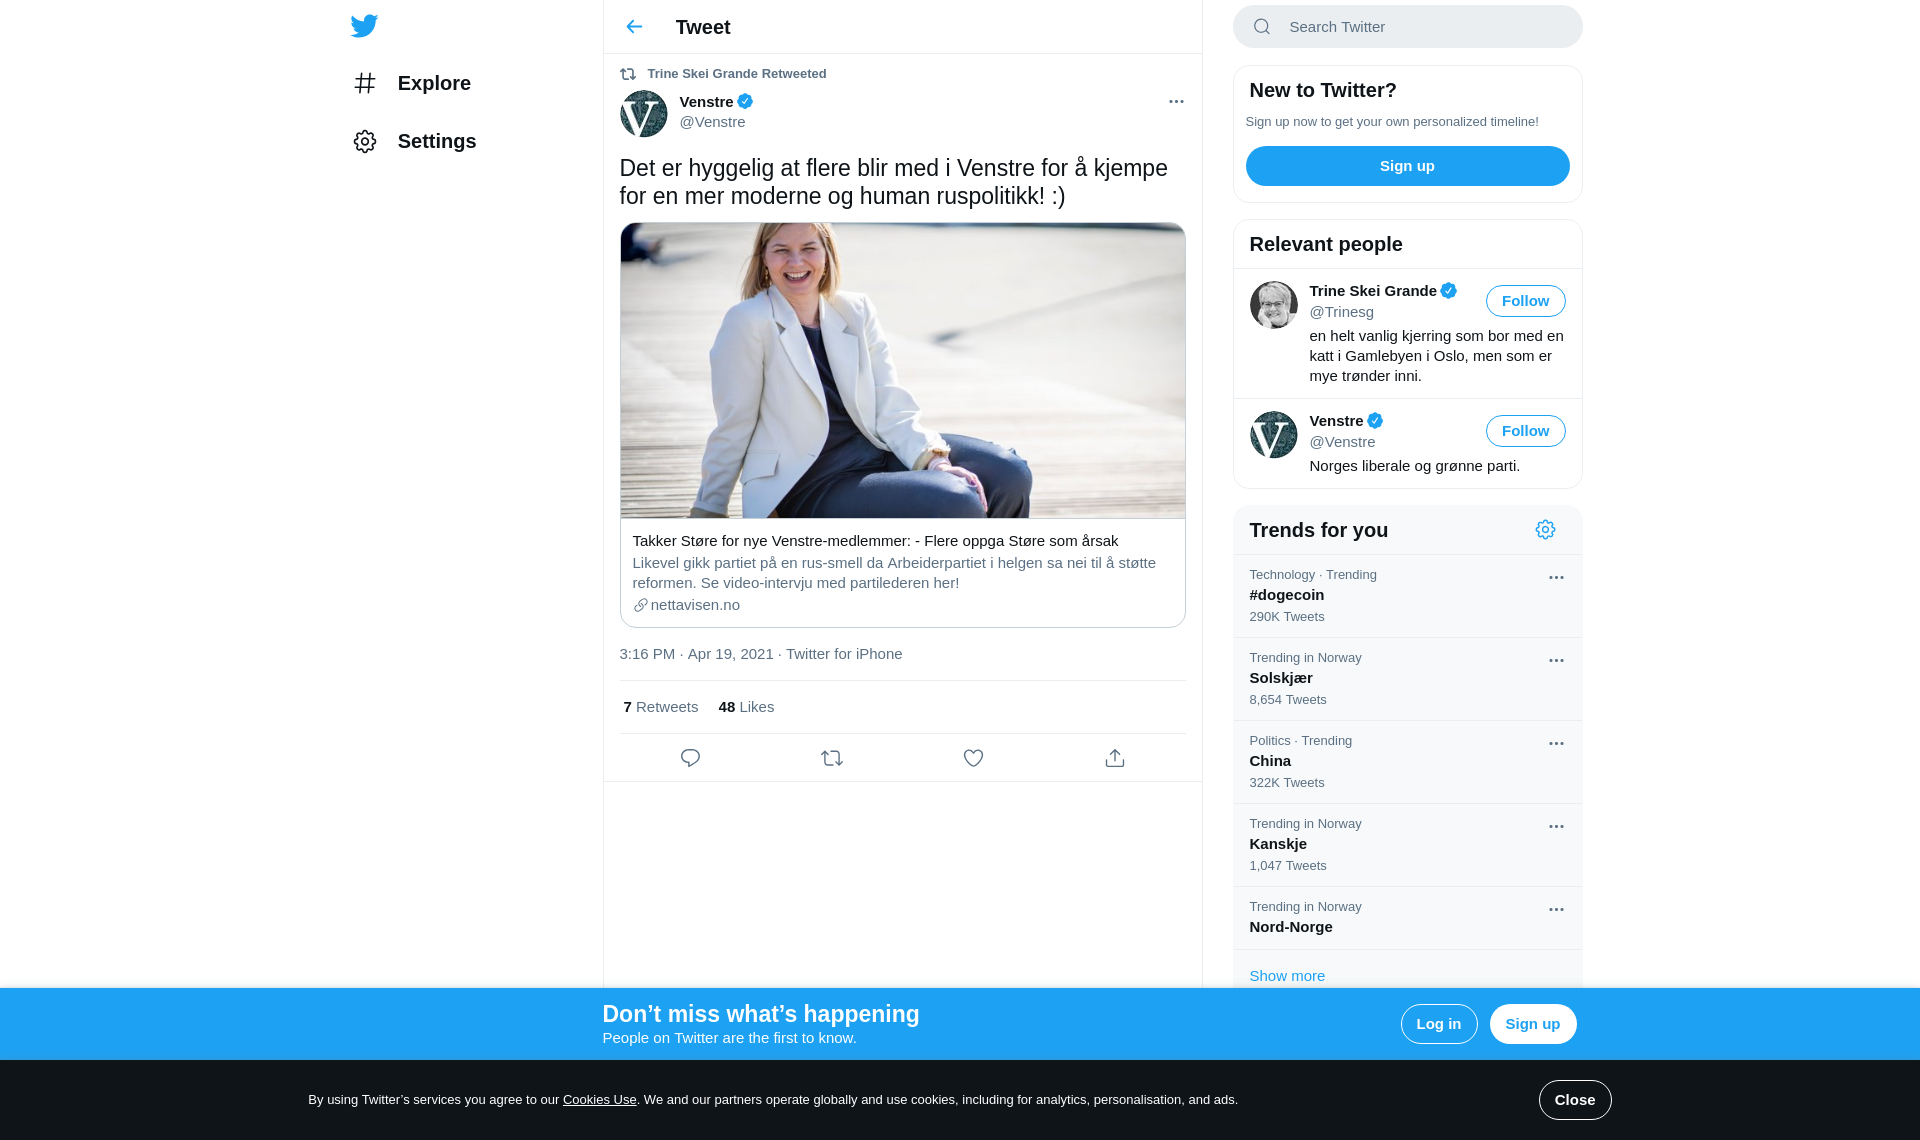Click the Twitter bird logo
1920x1140 pixels.
(x=364, y=26)
